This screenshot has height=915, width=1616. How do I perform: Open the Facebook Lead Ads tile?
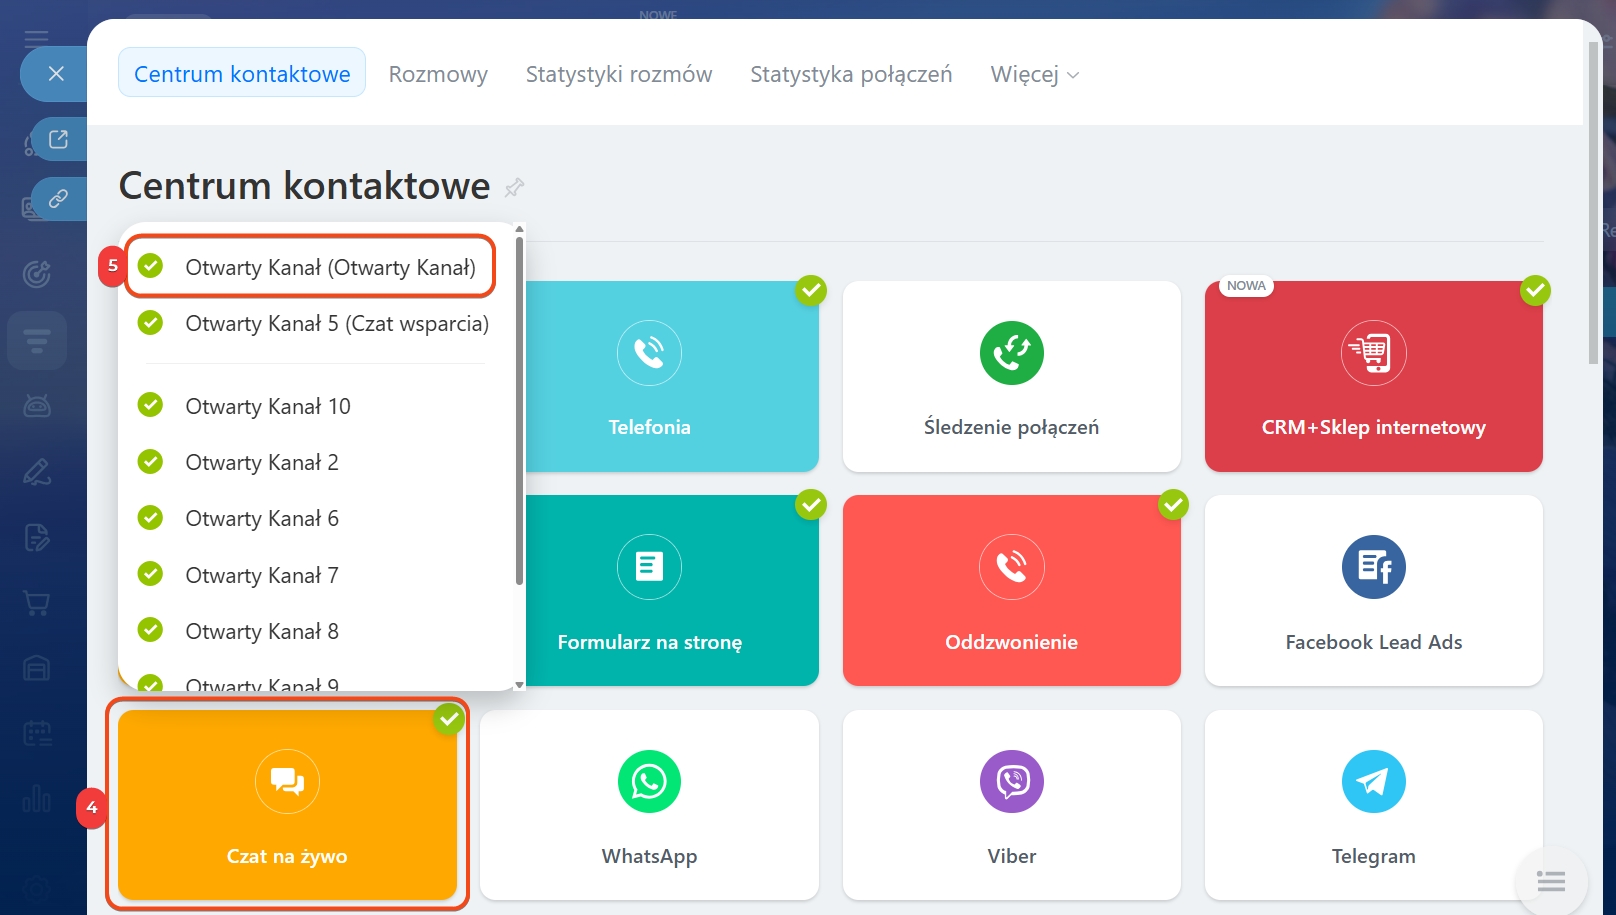click(x=1373, y=590)
